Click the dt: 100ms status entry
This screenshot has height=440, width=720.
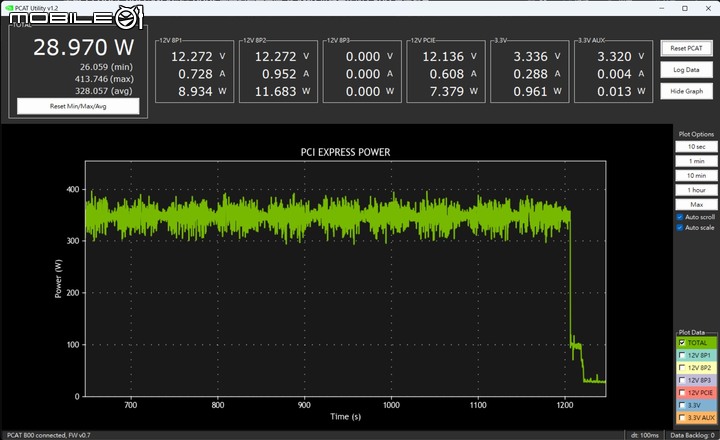click(x=645, y=435)
